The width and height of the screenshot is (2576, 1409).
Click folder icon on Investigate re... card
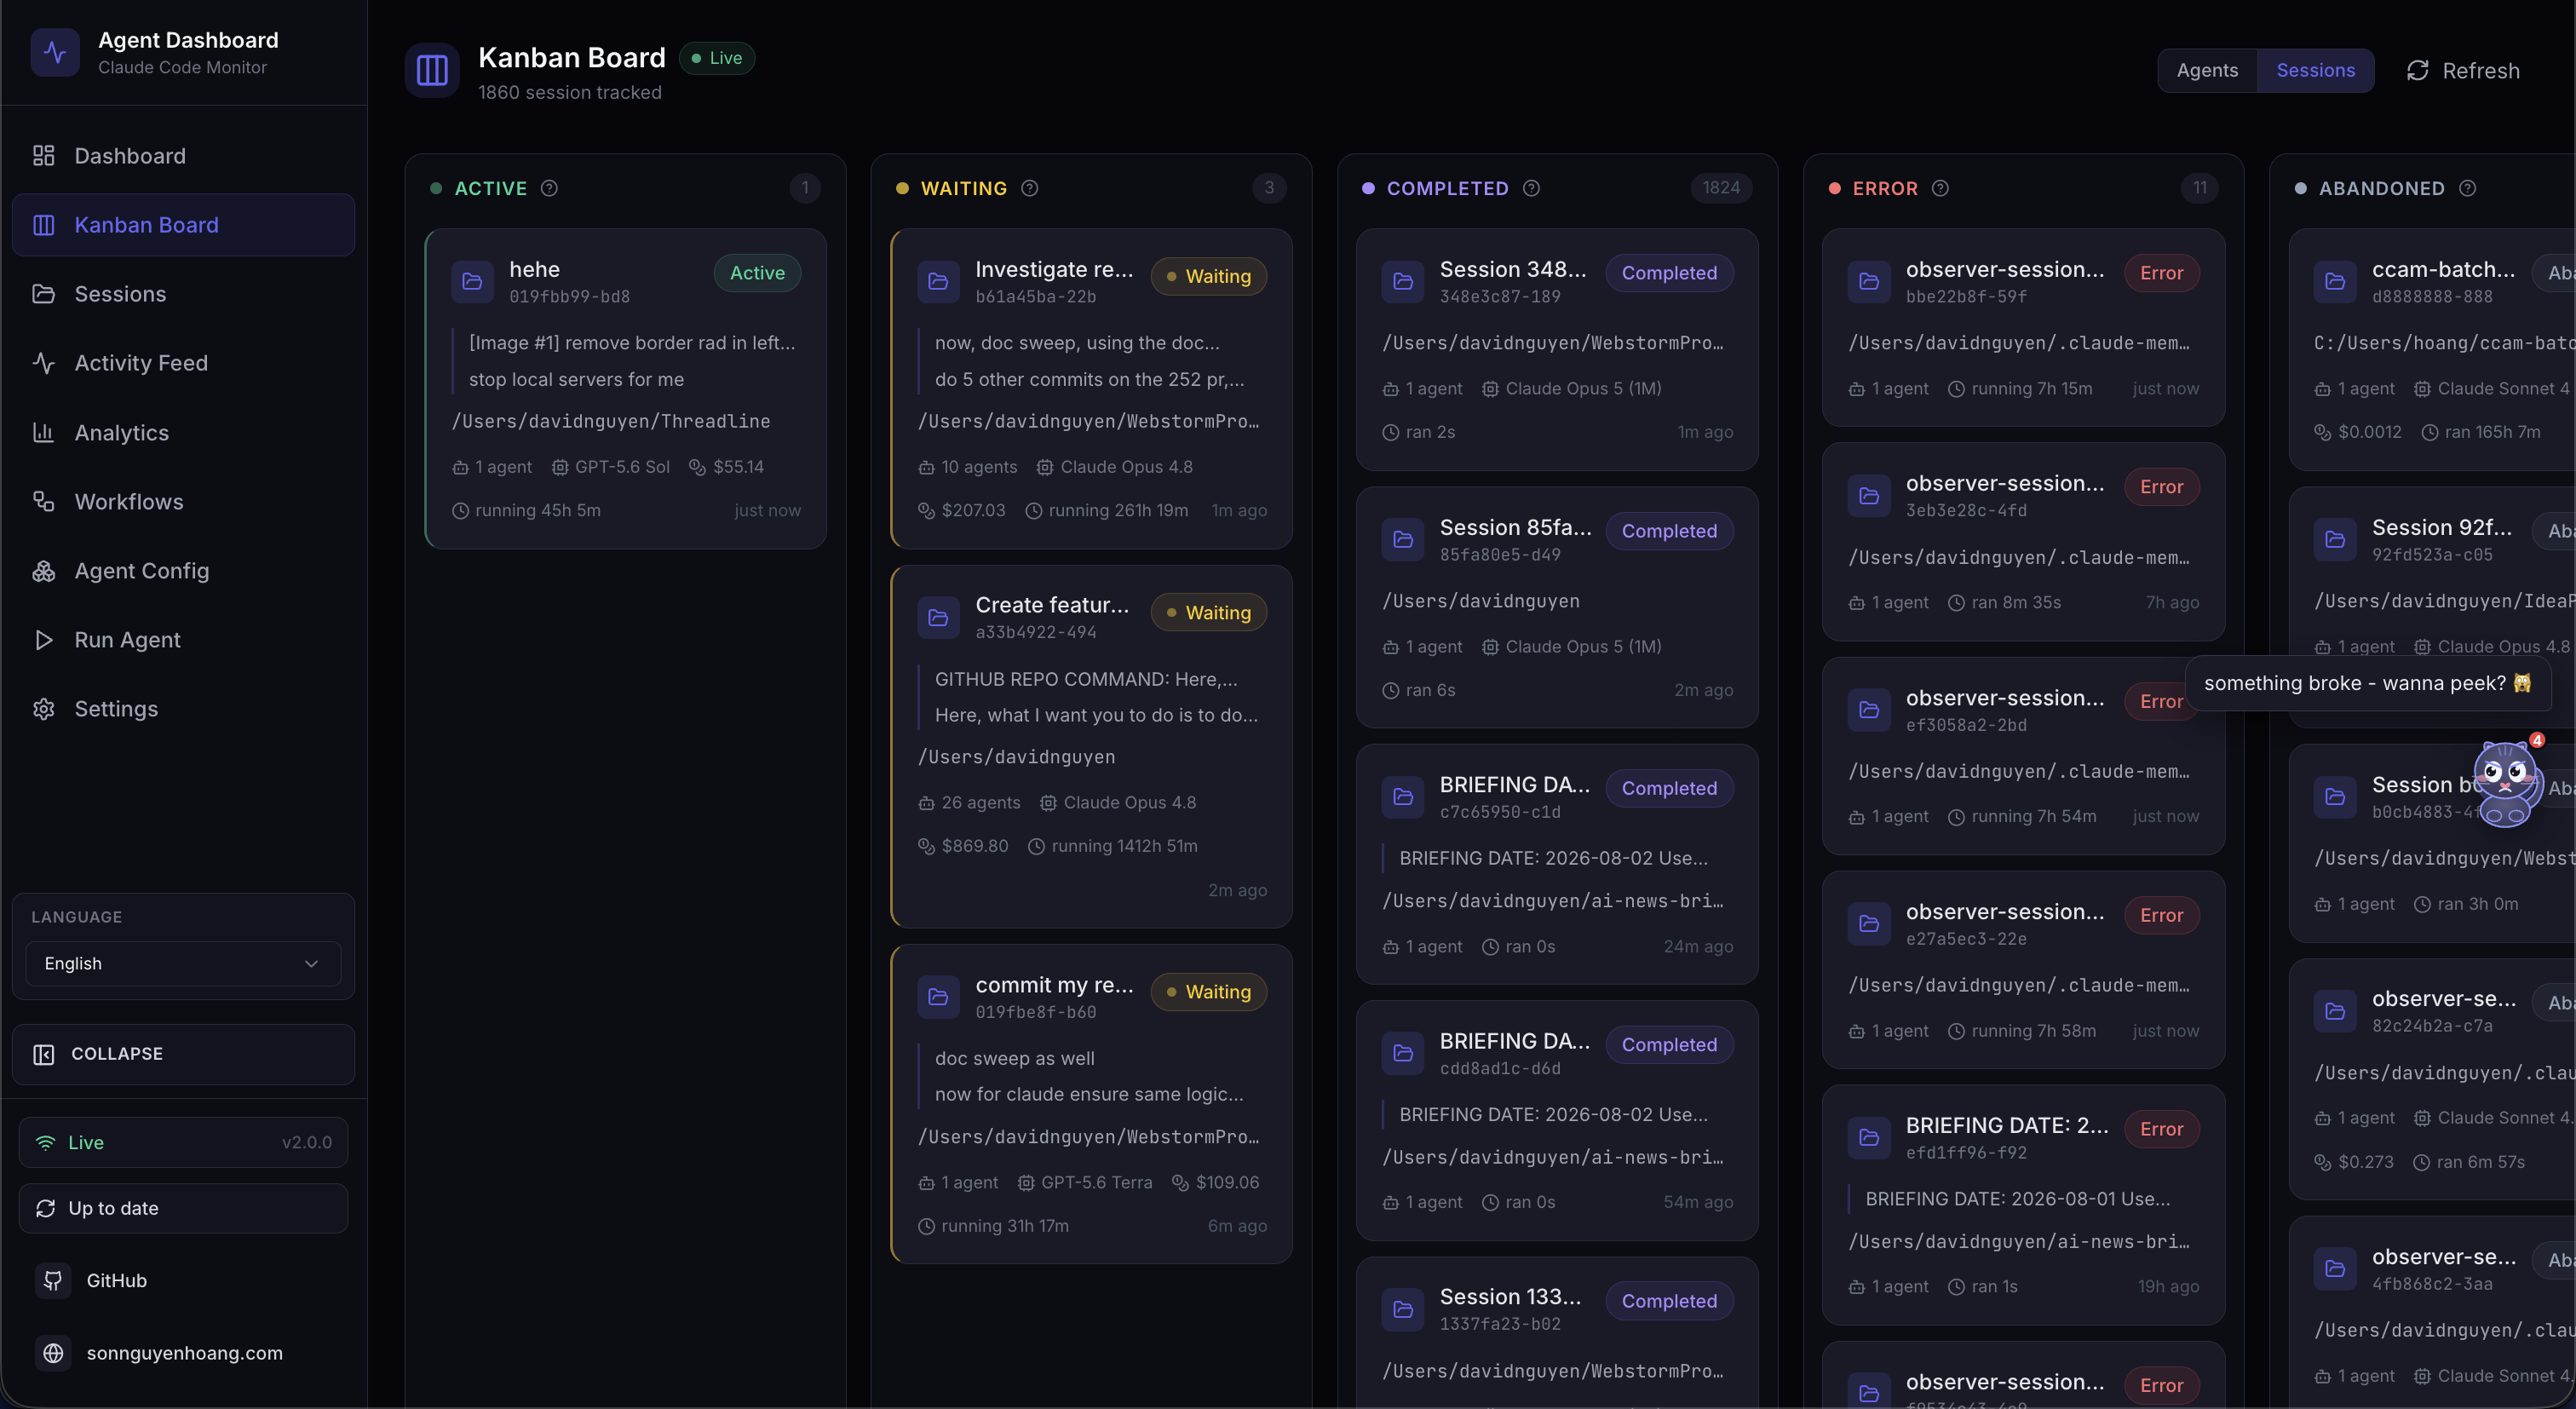point(938,282)
